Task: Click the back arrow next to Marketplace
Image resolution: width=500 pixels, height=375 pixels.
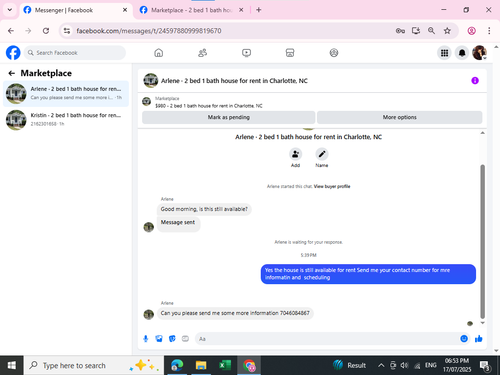Action: [x=12, y=73]
